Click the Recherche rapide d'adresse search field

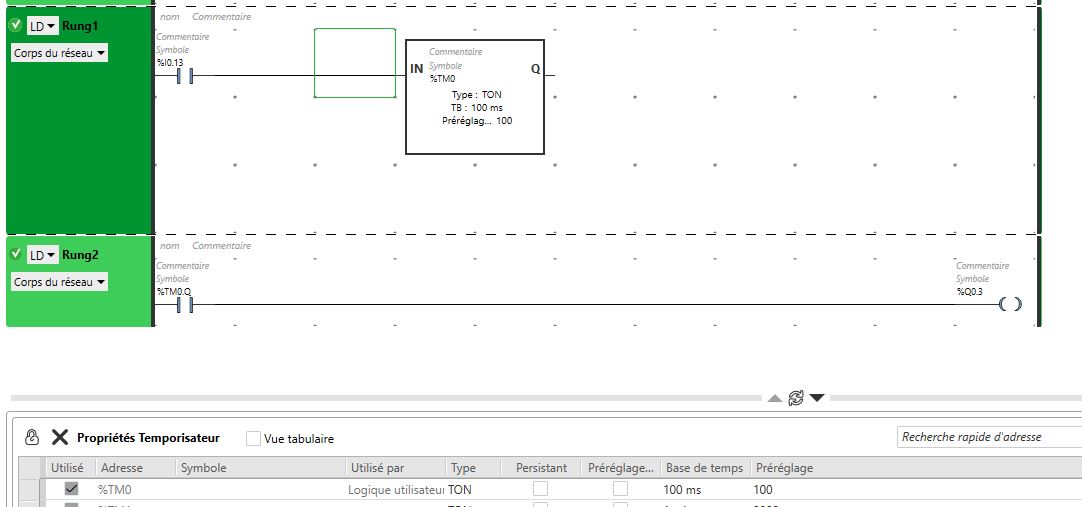pyautogui.click(x=987, y=437)
